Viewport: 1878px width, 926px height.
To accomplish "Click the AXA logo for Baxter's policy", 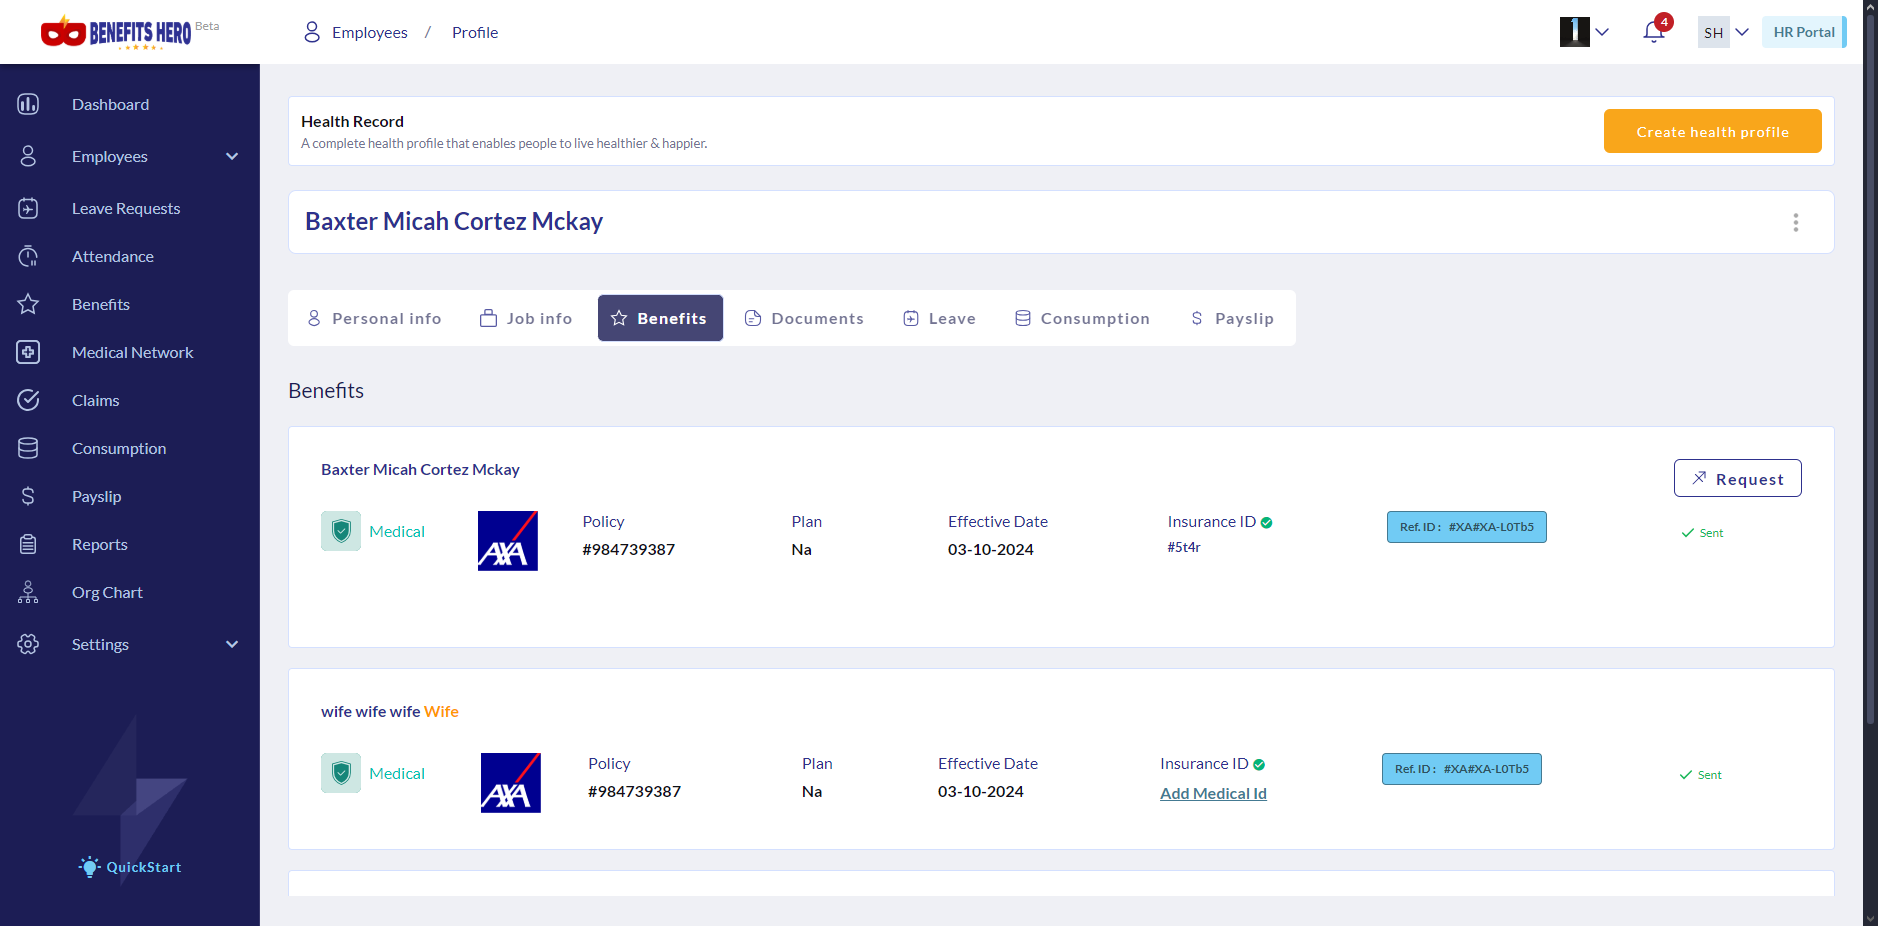I will (x=508, y=541).
